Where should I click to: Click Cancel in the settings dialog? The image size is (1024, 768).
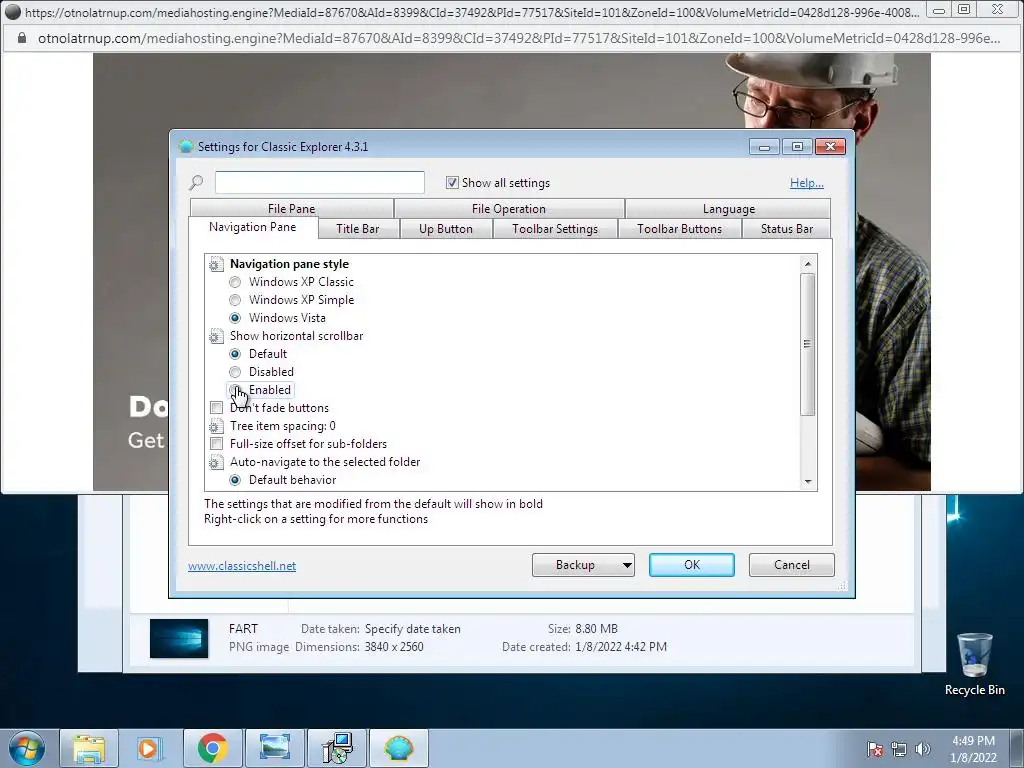point(792,565)
